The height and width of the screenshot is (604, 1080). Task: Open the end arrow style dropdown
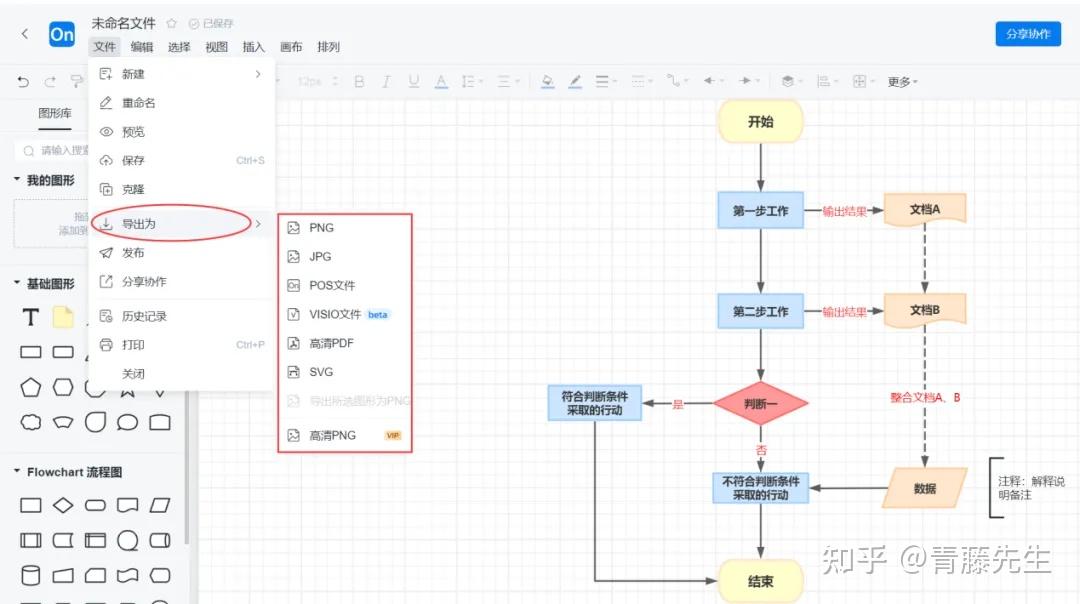[749, 81]
